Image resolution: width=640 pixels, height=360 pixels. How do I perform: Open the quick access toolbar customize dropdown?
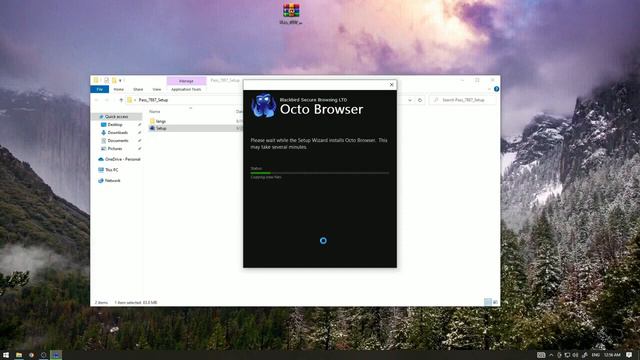pos(120,80)
